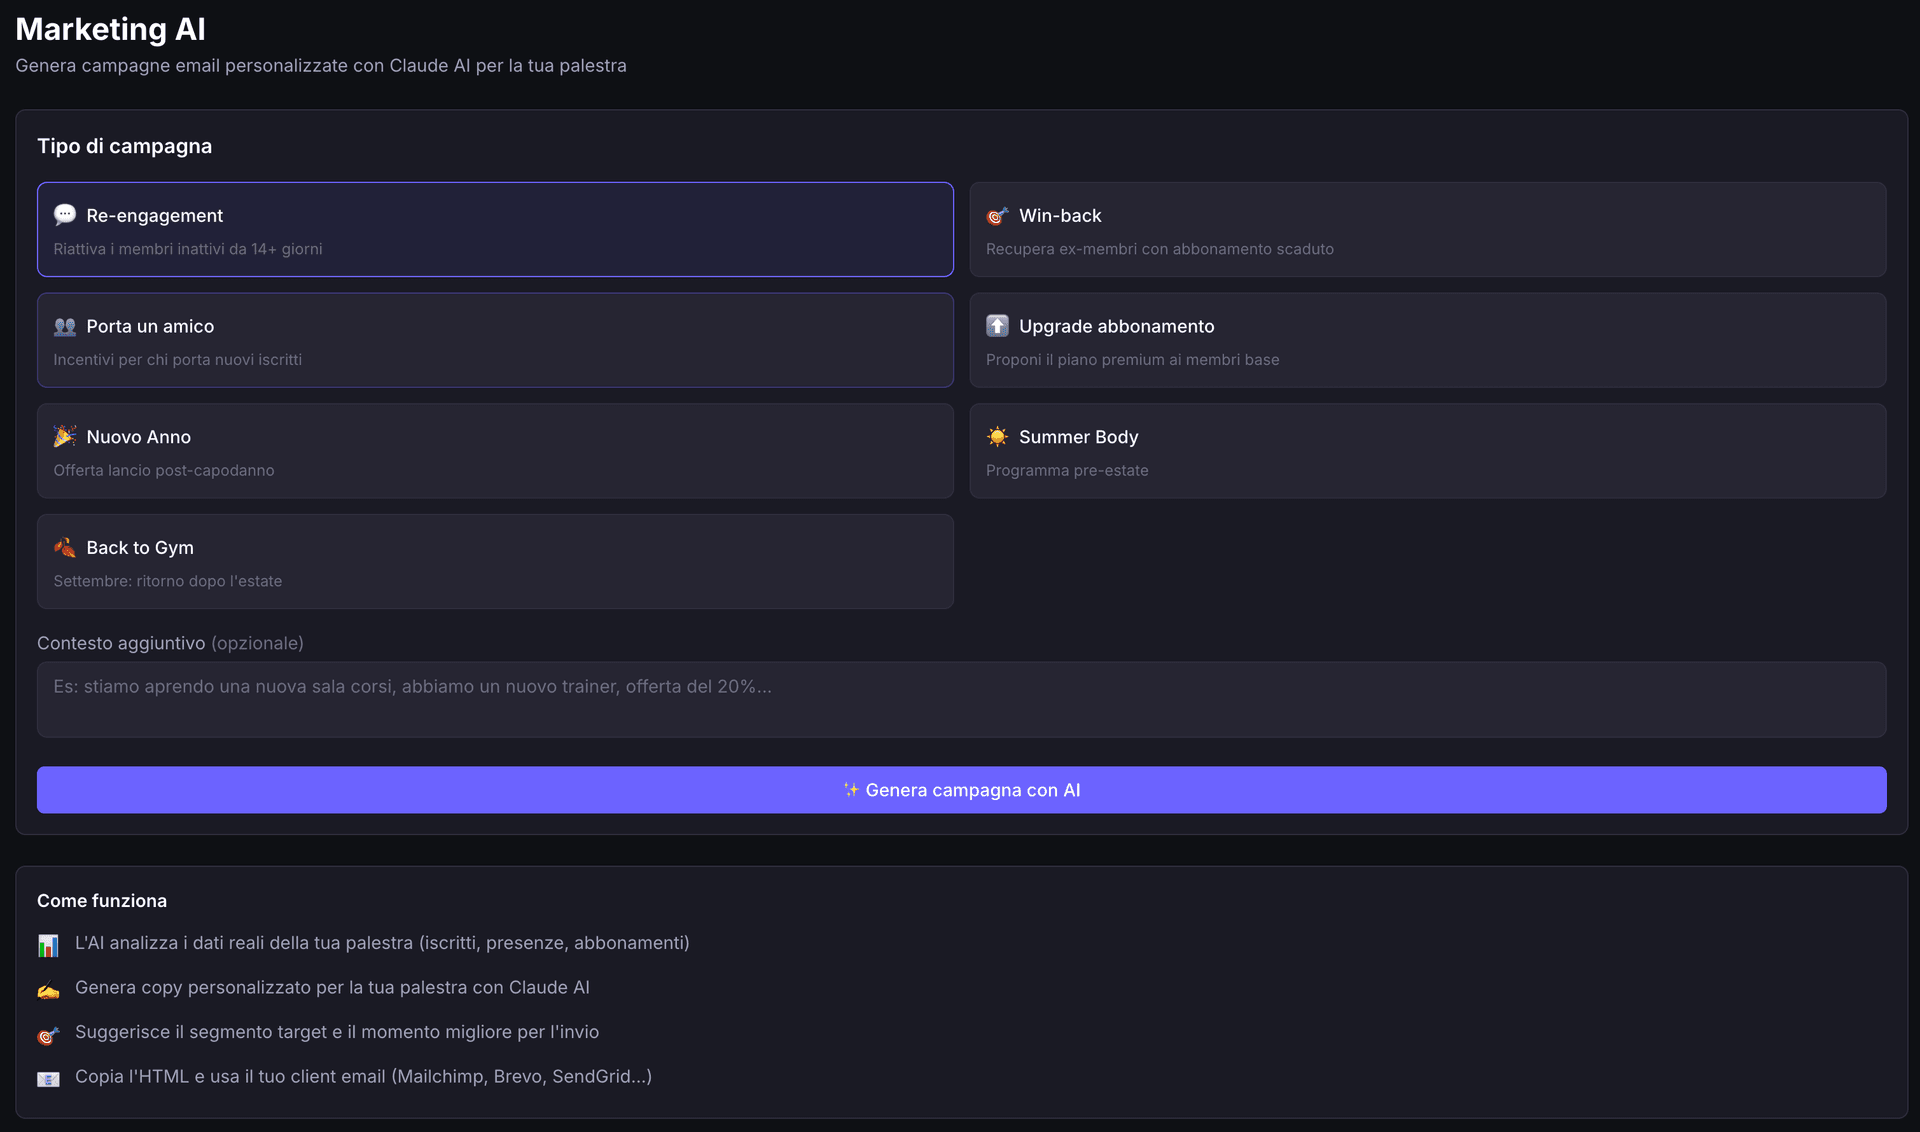Click the Marketing AI page title
This screenshot has width=1920, height=1132.
(110, 29)
